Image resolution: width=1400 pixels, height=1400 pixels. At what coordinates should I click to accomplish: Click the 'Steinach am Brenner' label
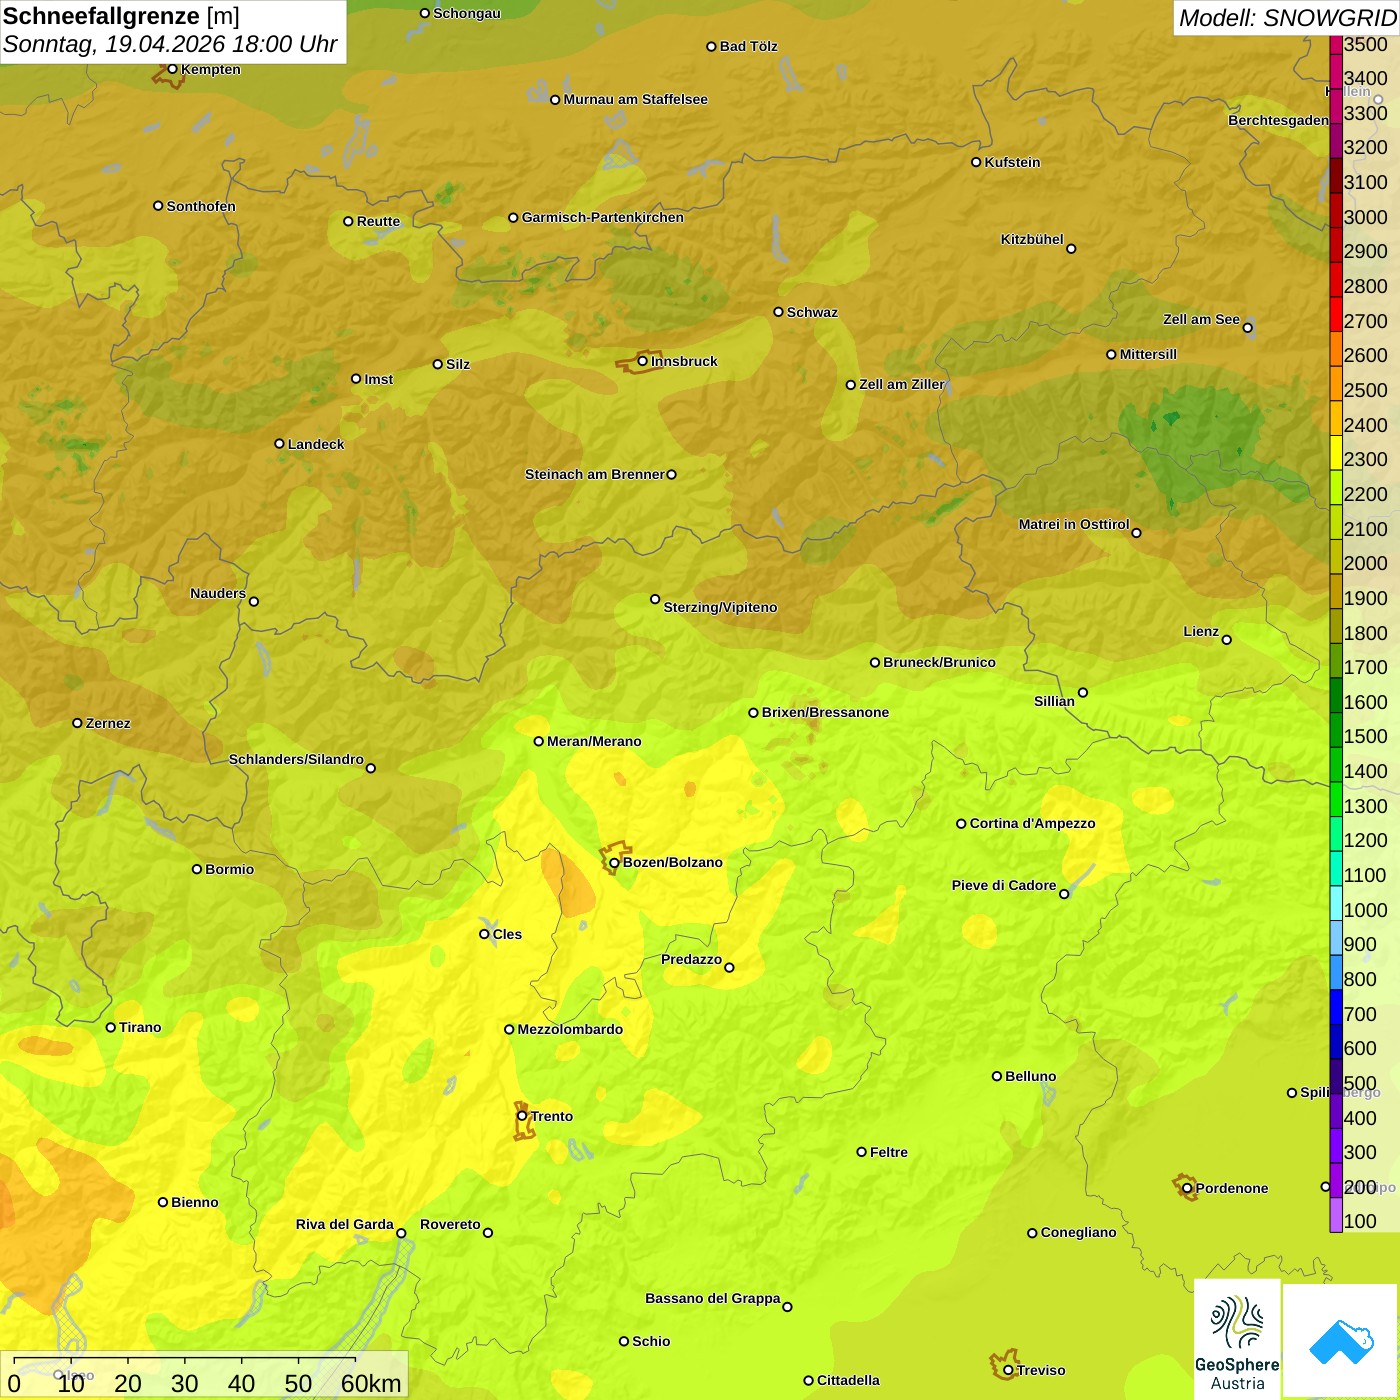point(594,474)
